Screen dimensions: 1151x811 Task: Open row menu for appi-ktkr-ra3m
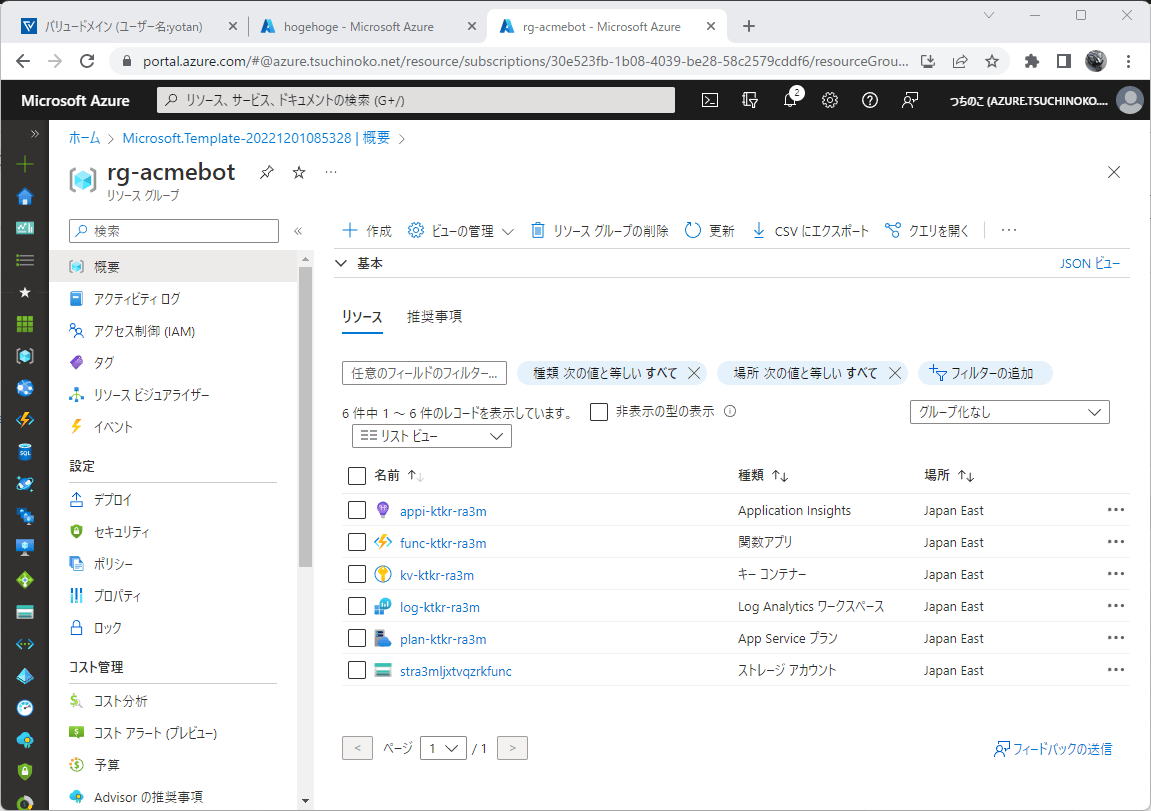1116,510
